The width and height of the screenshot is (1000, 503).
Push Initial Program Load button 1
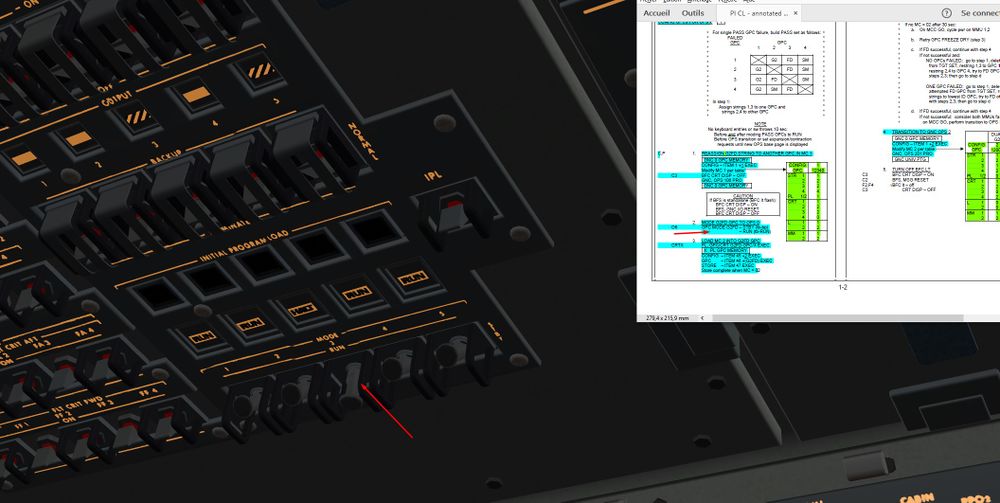click(x=158, y=295)
